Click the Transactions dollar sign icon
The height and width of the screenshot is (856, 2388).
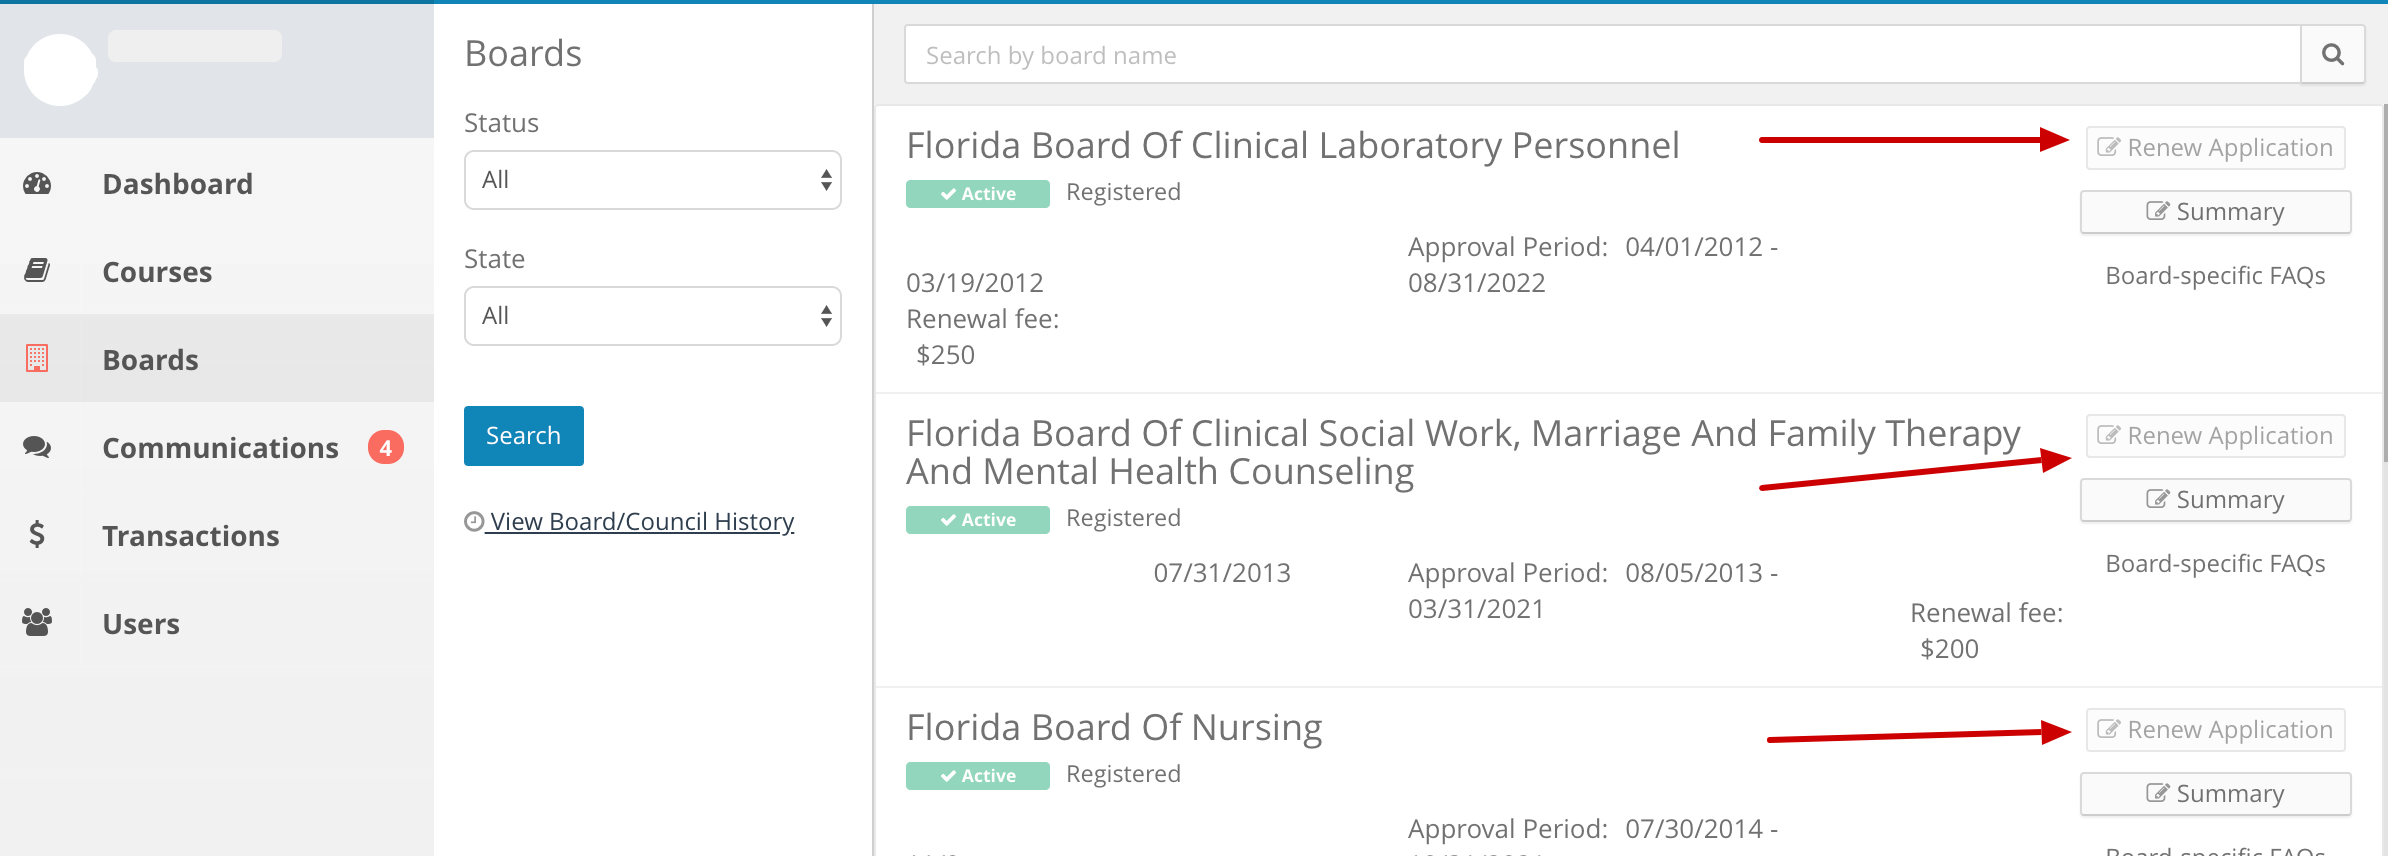[x=37, y=534]
